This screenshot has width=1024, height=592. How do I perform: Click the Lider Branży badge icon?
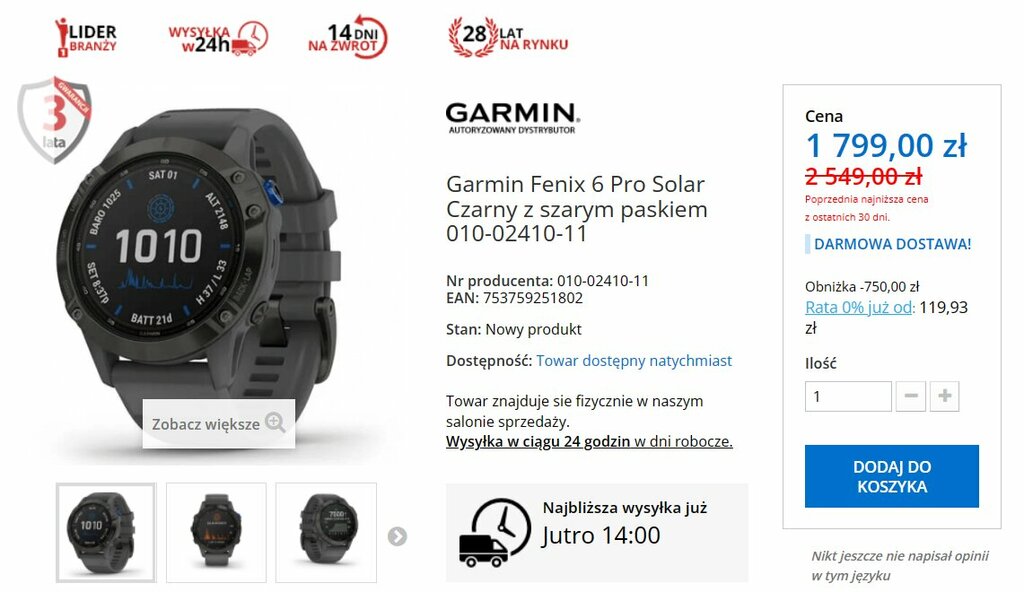(x=86, y=37)
